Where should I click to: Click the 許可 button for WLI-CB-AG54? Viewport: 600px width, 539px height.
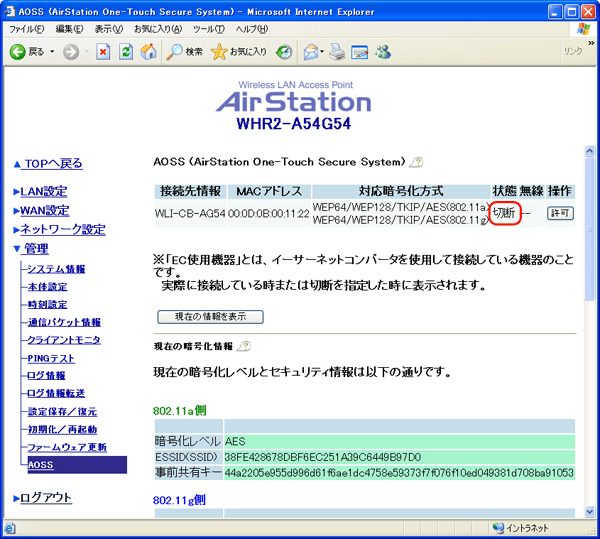tap(560, 213)
